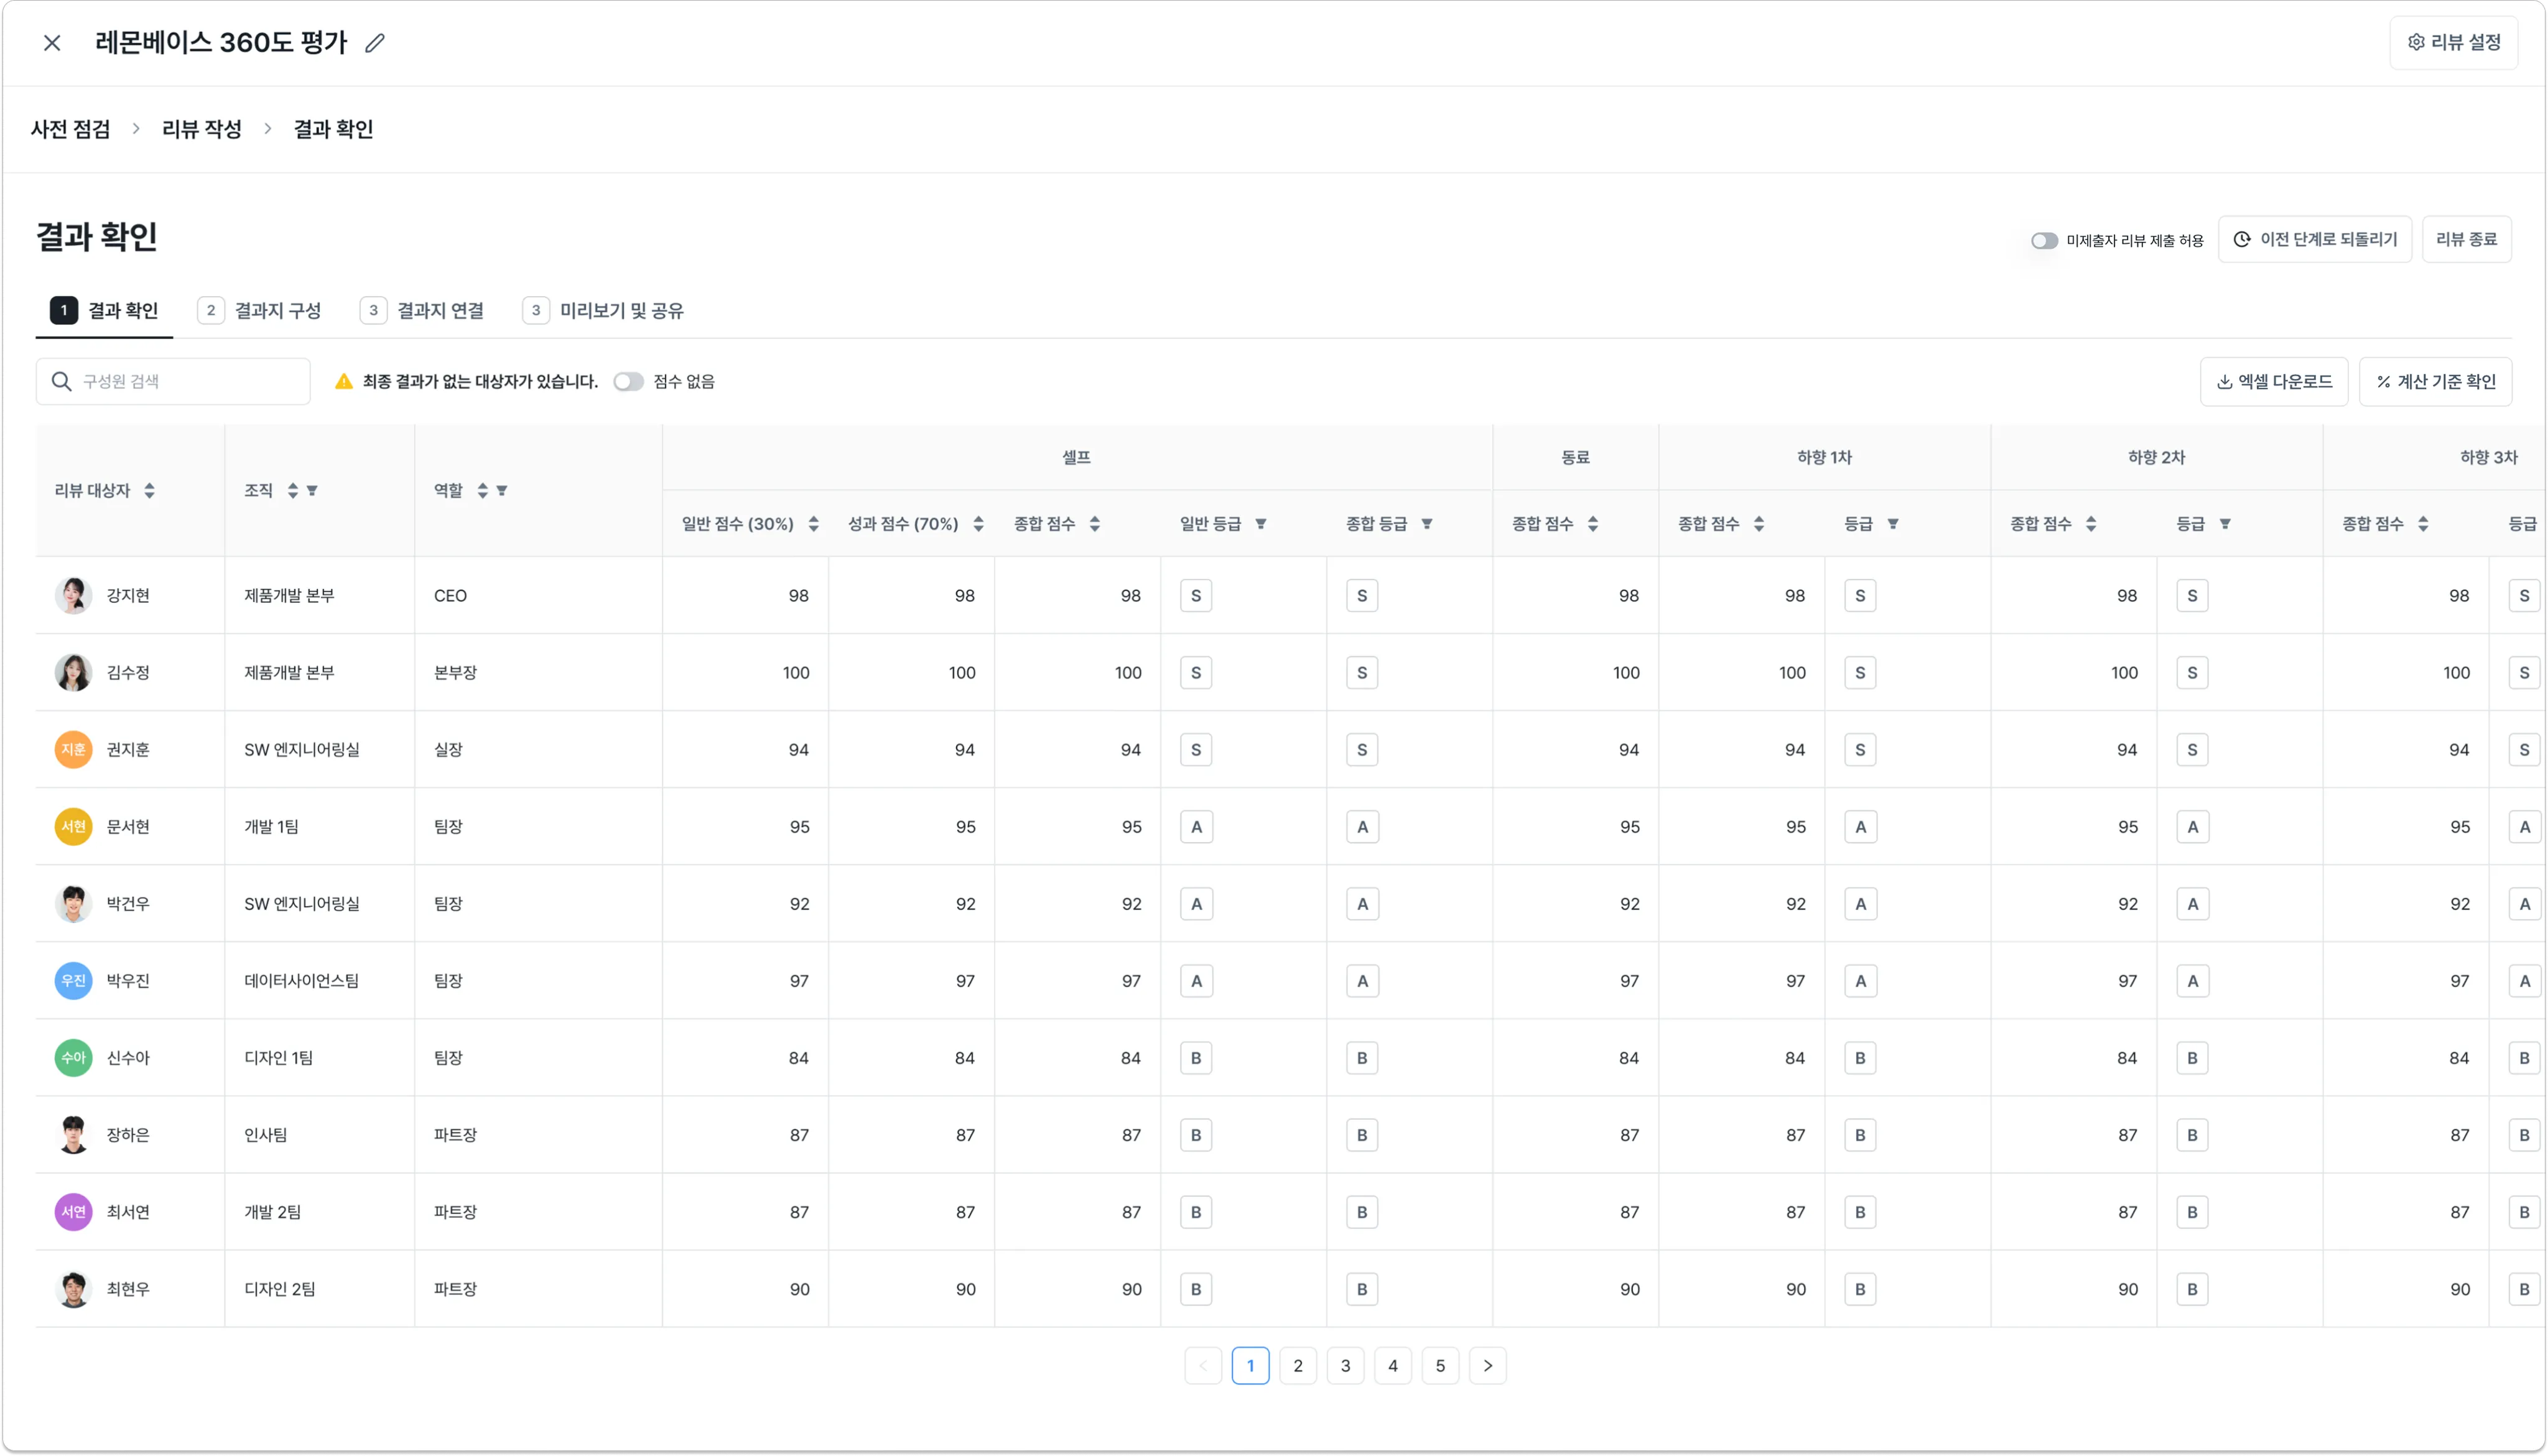Toggle 미제출자 리뷰 제출 허용 switch
2548x1456 pixels.
(x=2044, y=241)
